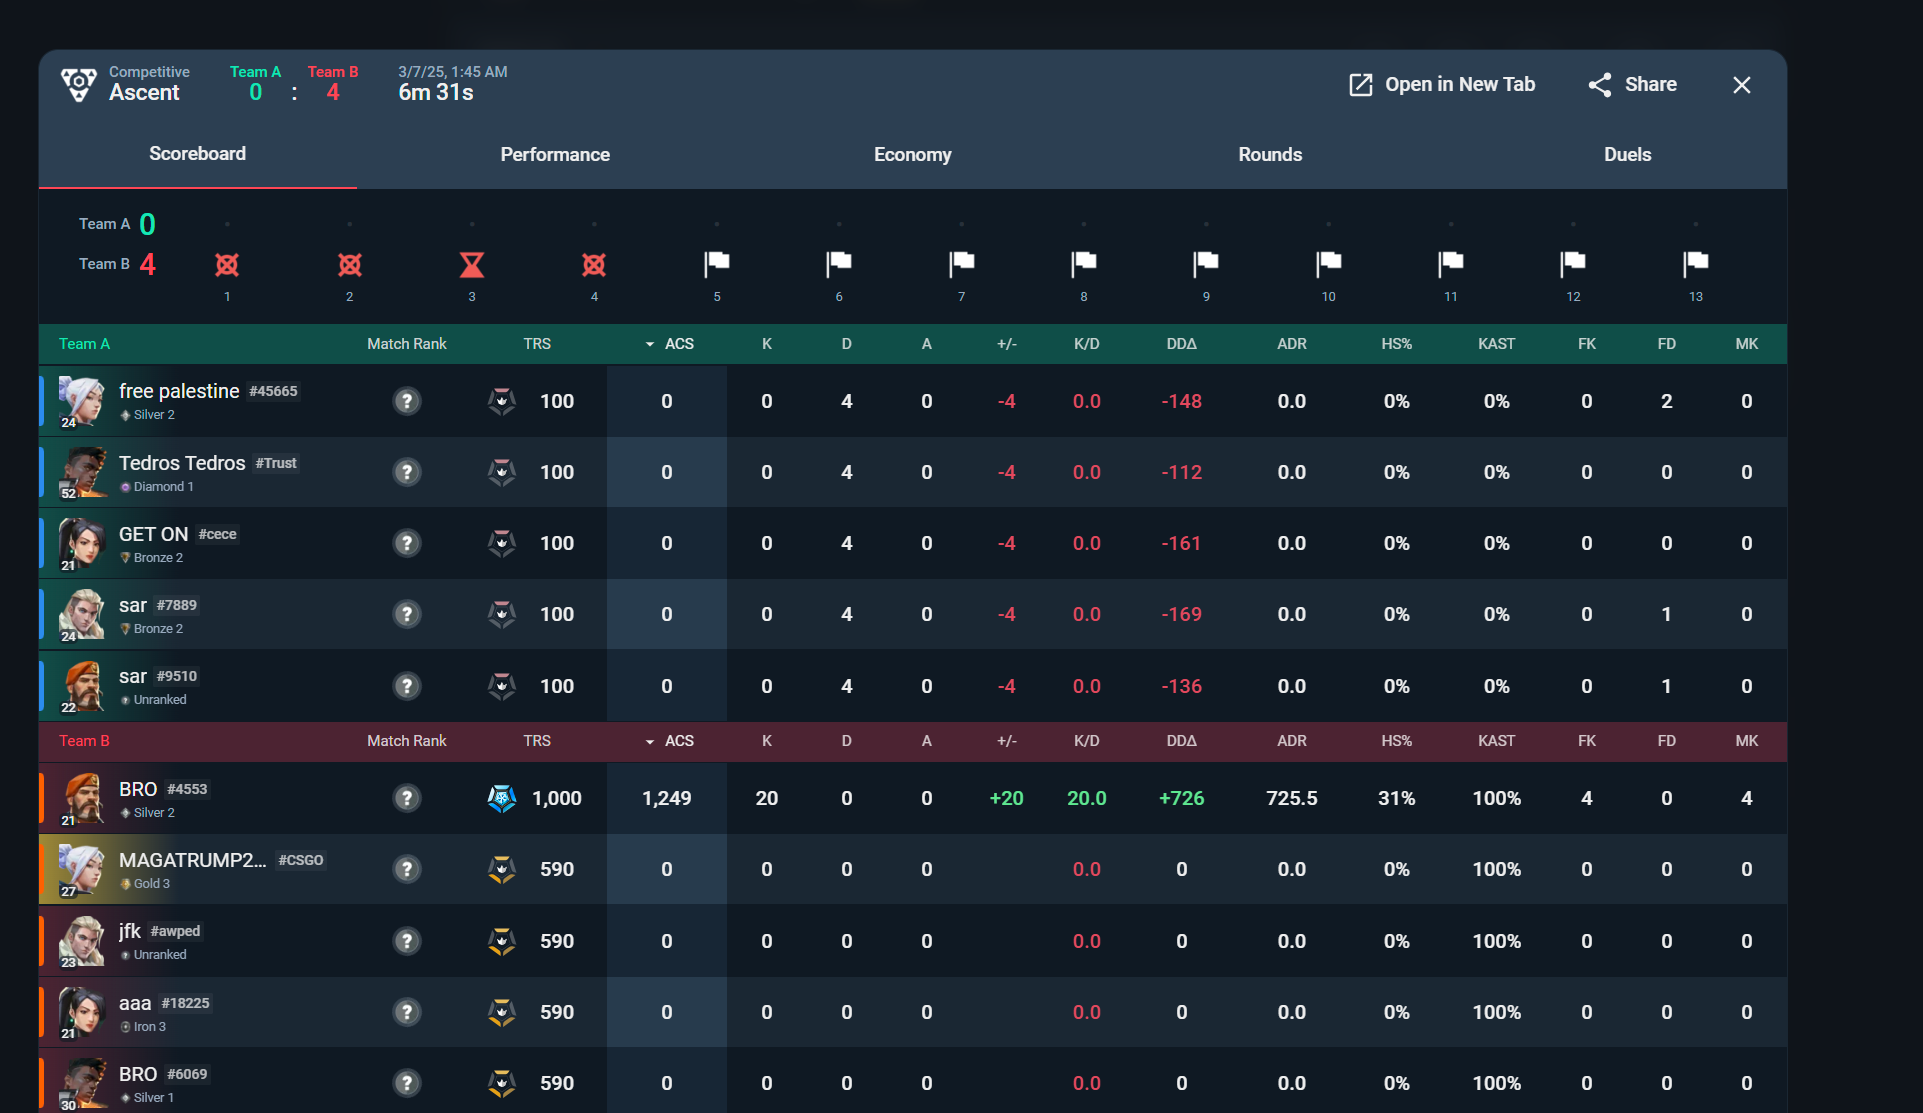Click the round 5 flag icon

(x=717, y=263)
